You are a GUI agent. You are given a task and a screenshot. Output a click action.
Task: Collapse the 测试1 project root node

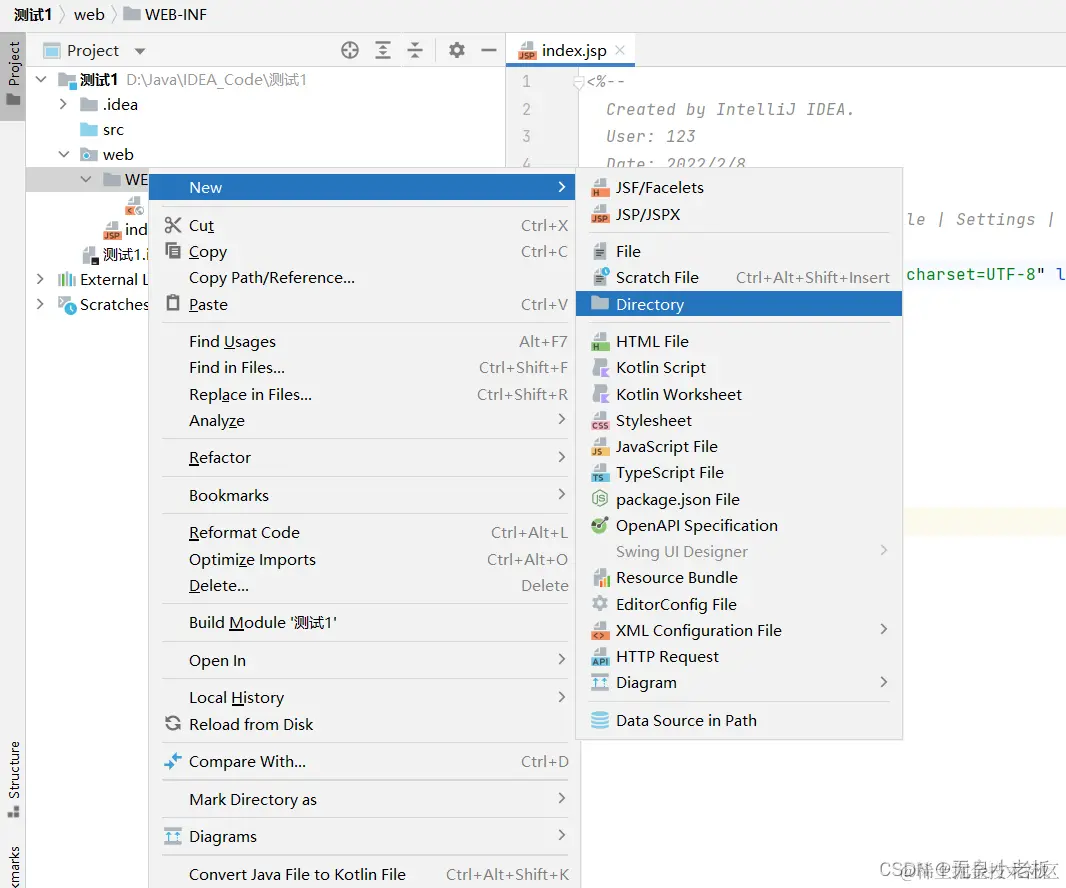click(41, 80)
